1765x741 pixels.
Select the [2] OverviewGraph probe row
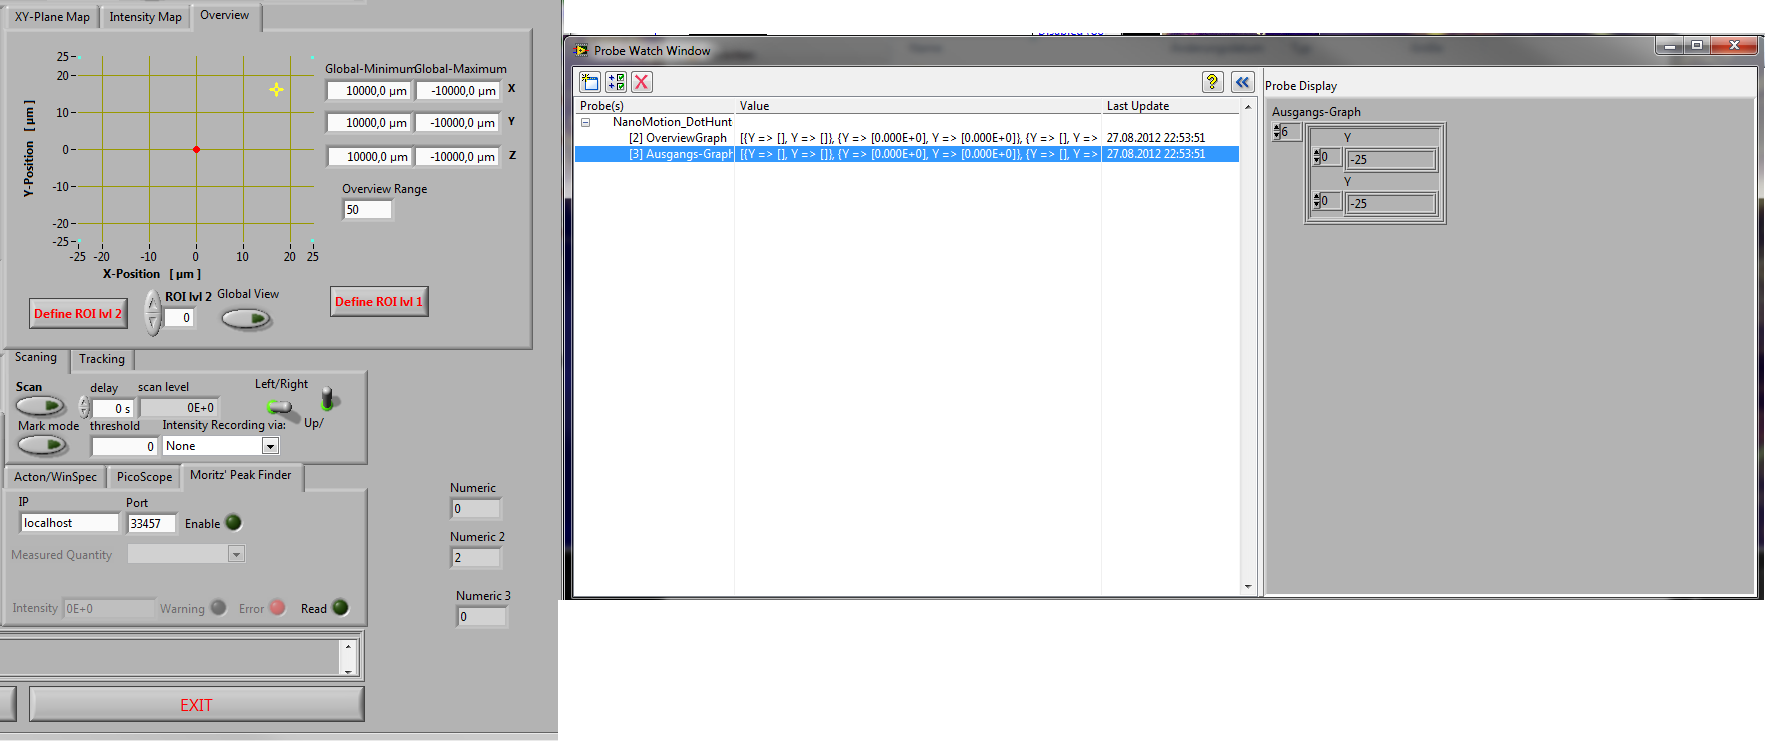click(907, 138)
